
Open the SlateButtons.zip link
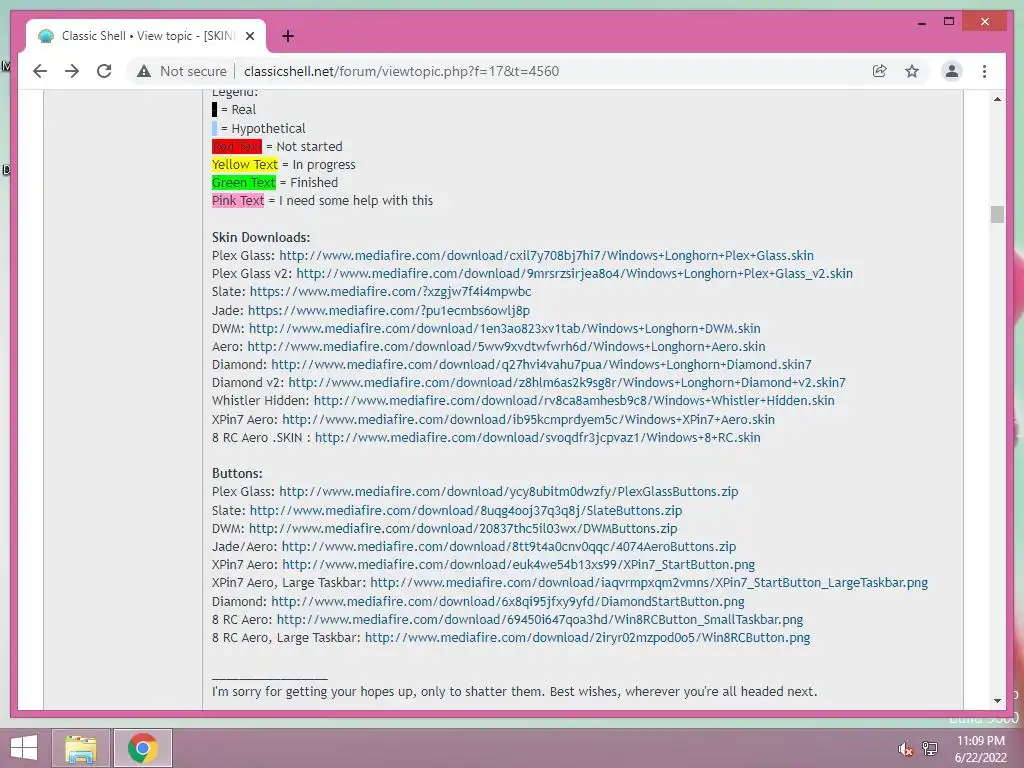[466, 510]
